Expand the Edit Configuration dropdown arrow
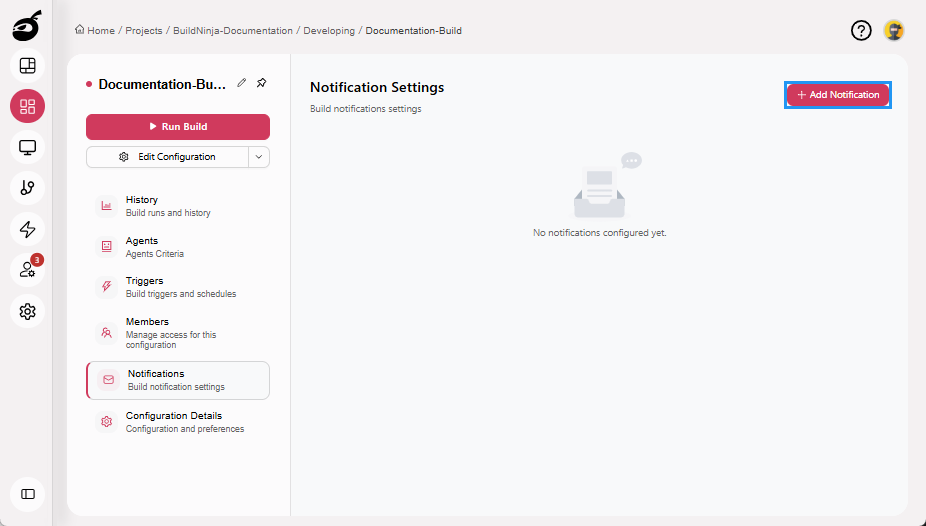Viewport: 926px width, 526px height. point(259,157)
